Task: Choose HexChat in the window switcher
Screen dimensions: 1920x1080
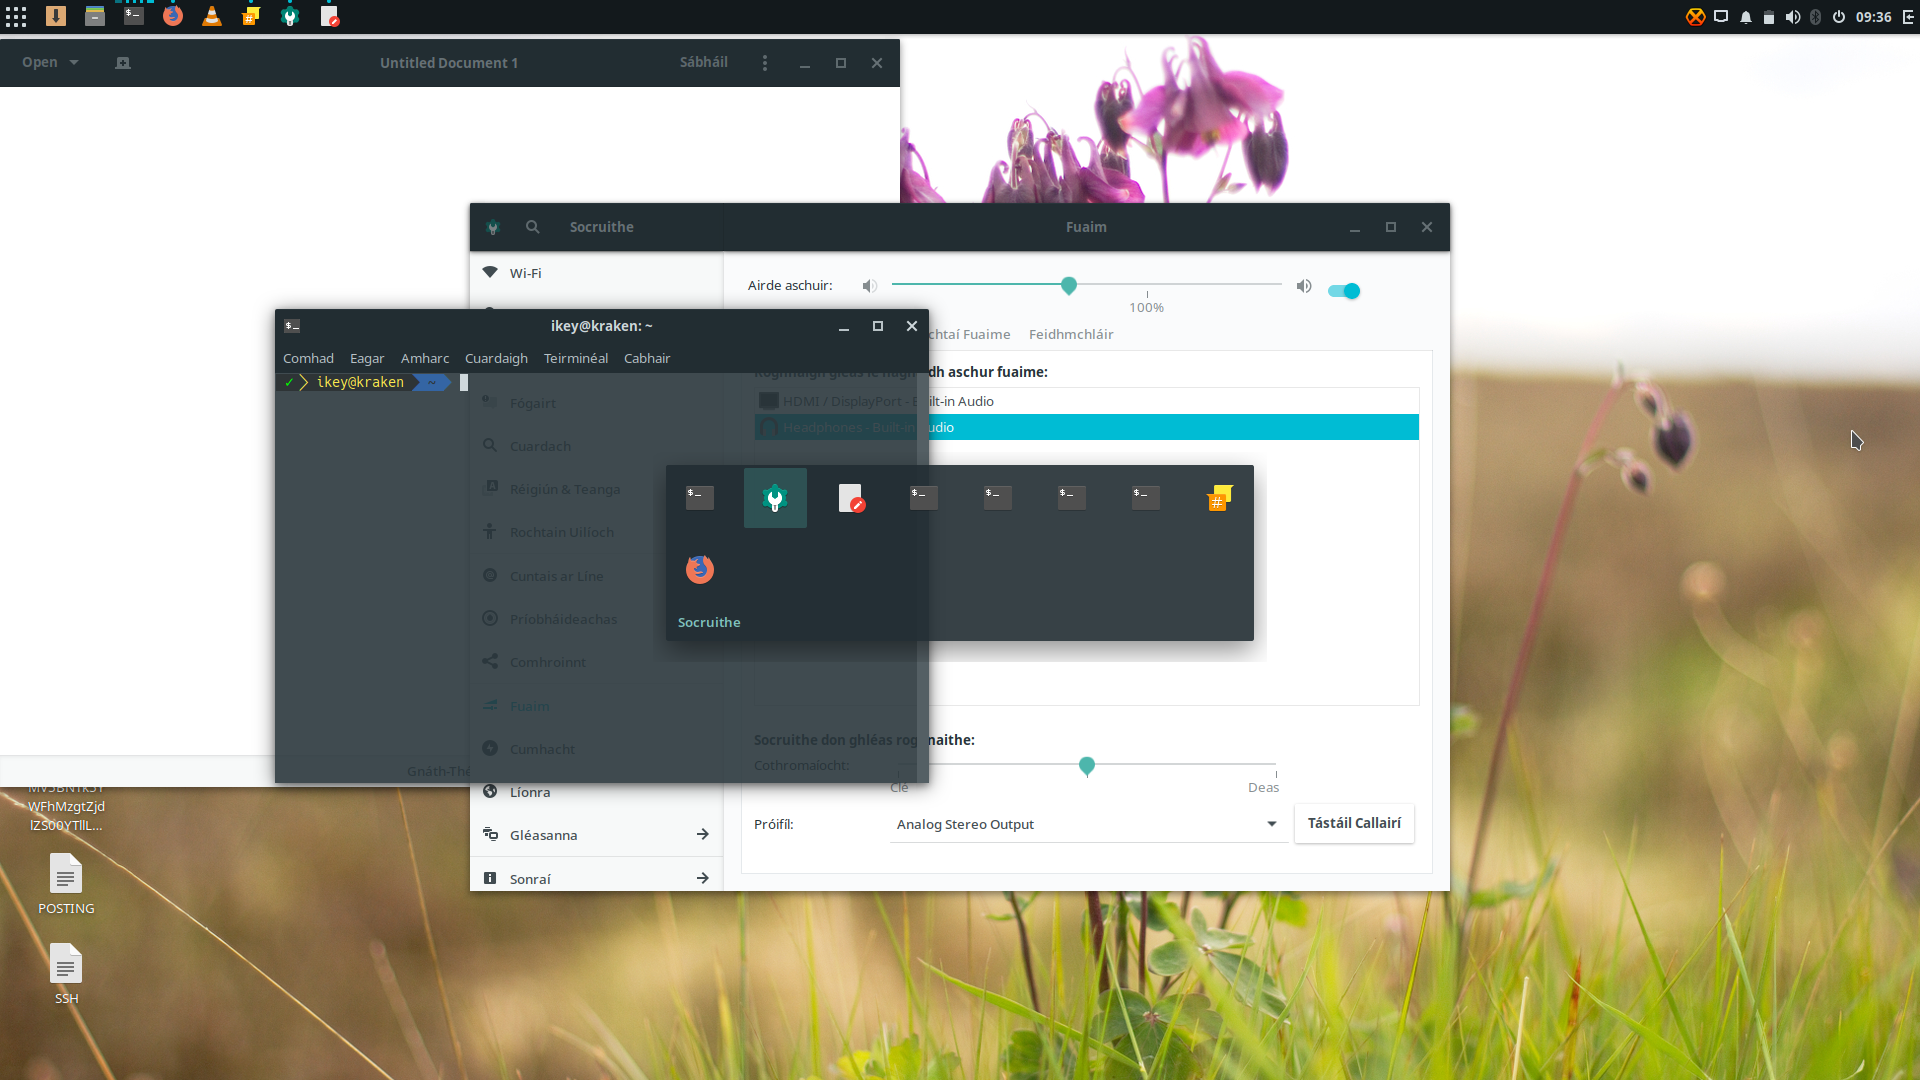Action: [1219, 498]
